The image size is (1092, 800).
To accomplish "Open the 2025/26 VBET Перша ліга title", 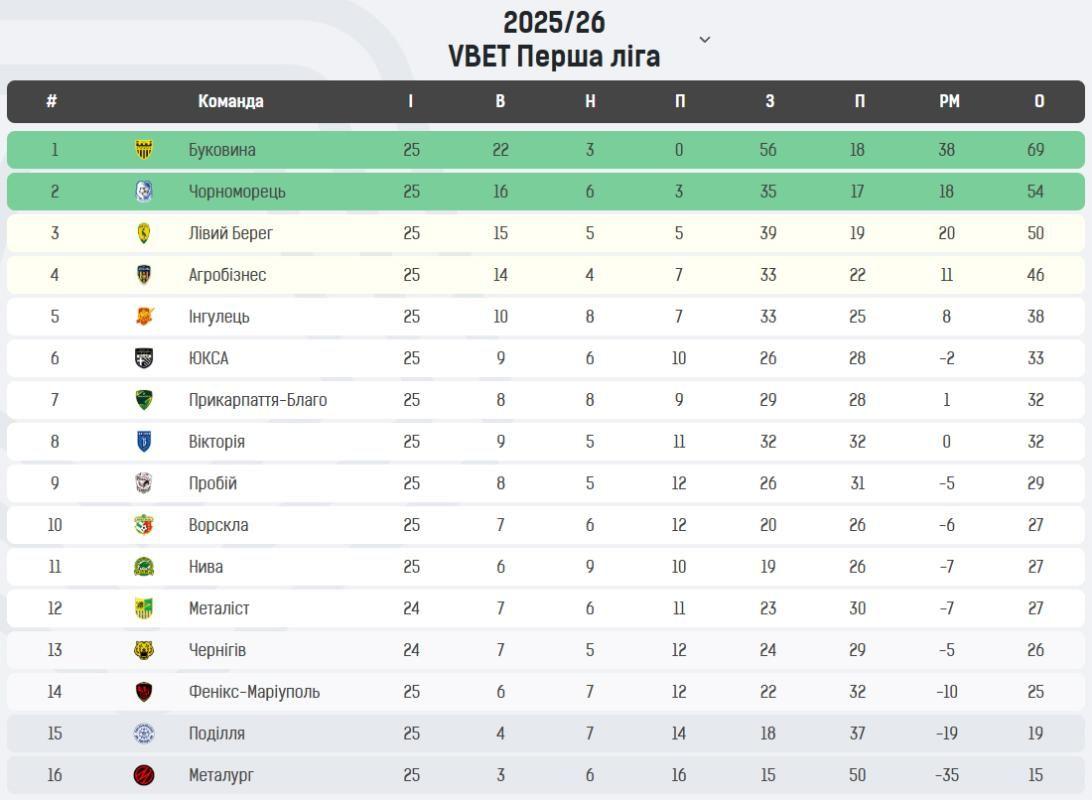I will click(x=554, y=40).
